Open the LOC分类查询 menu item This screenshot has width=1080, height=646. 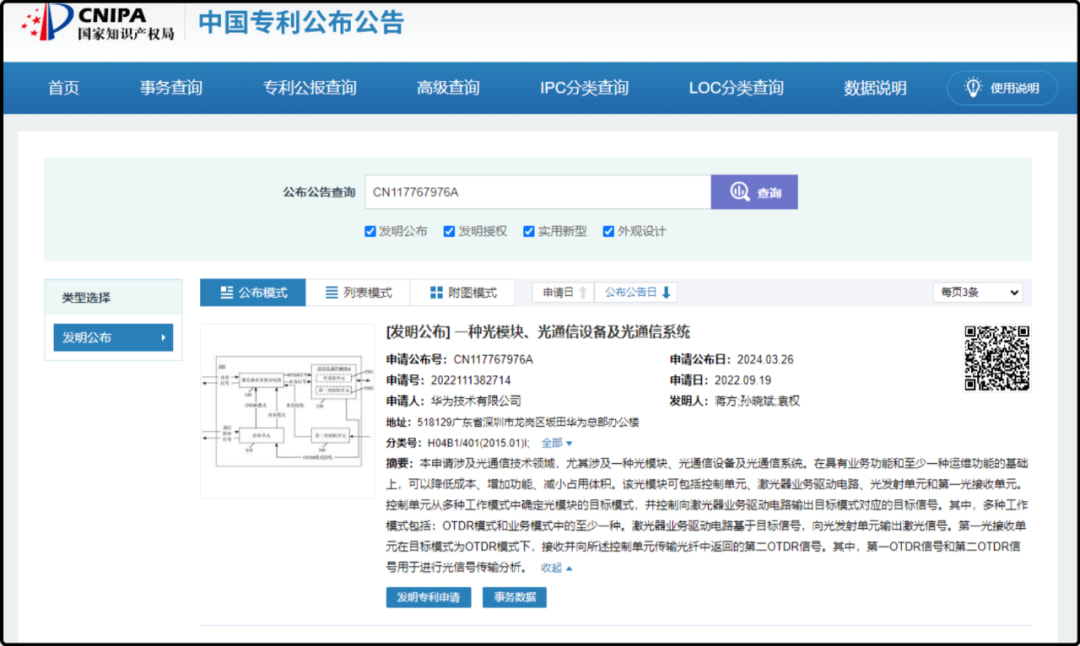tap(736, 87)
